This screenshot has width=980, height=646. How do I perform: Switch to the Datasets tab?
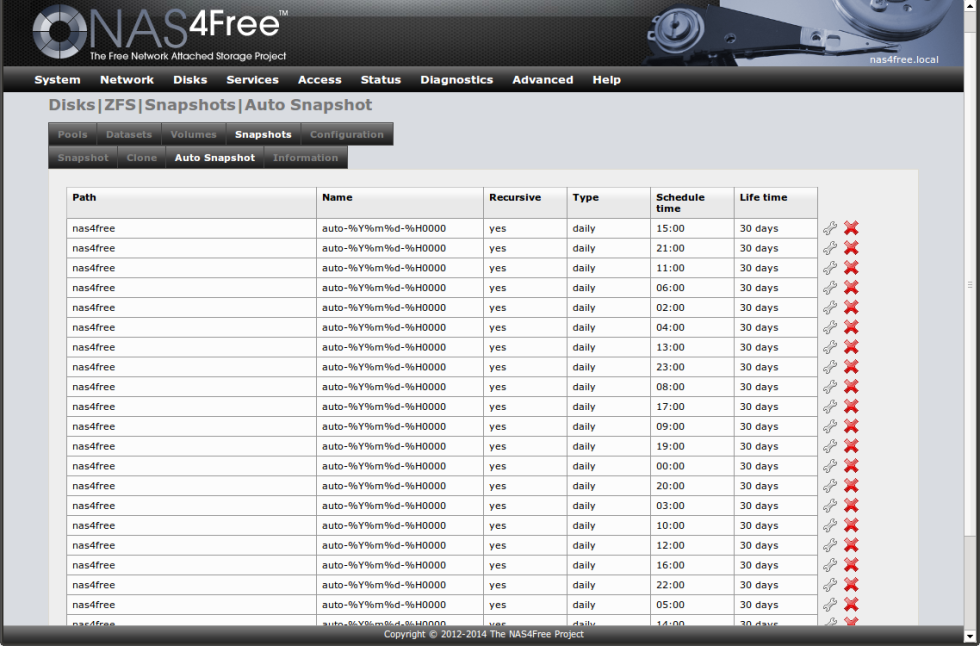pyautogui.click(x=128, y=133)
